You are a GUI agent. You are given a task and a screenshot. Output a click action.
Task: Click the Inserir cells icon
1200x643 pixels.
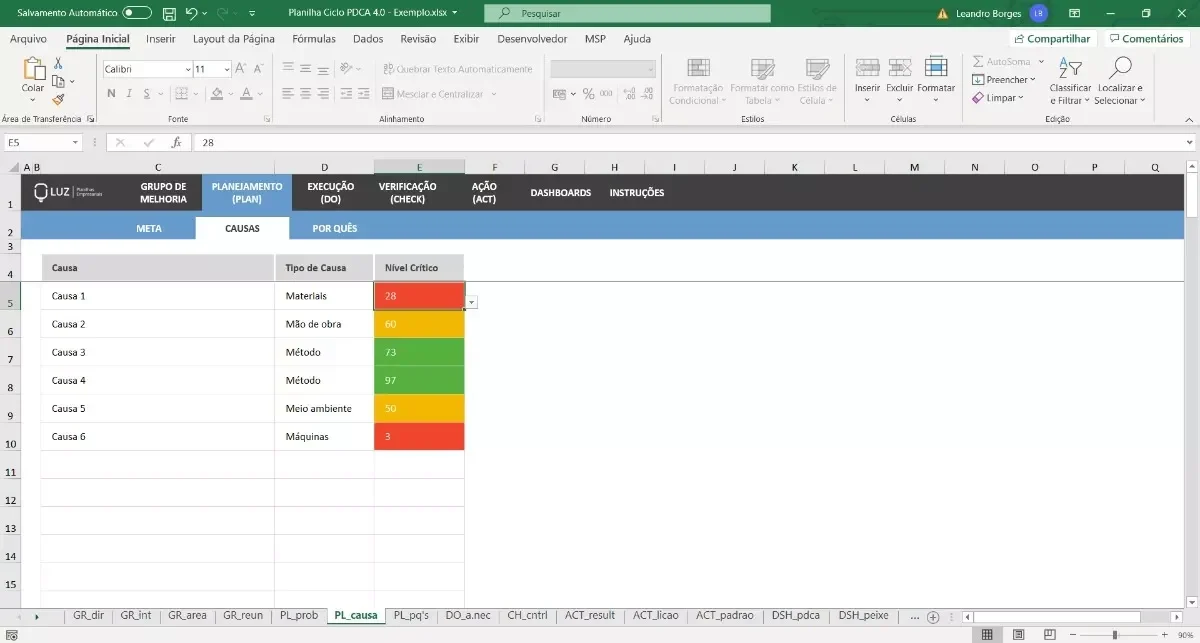(x=867, y=68)
